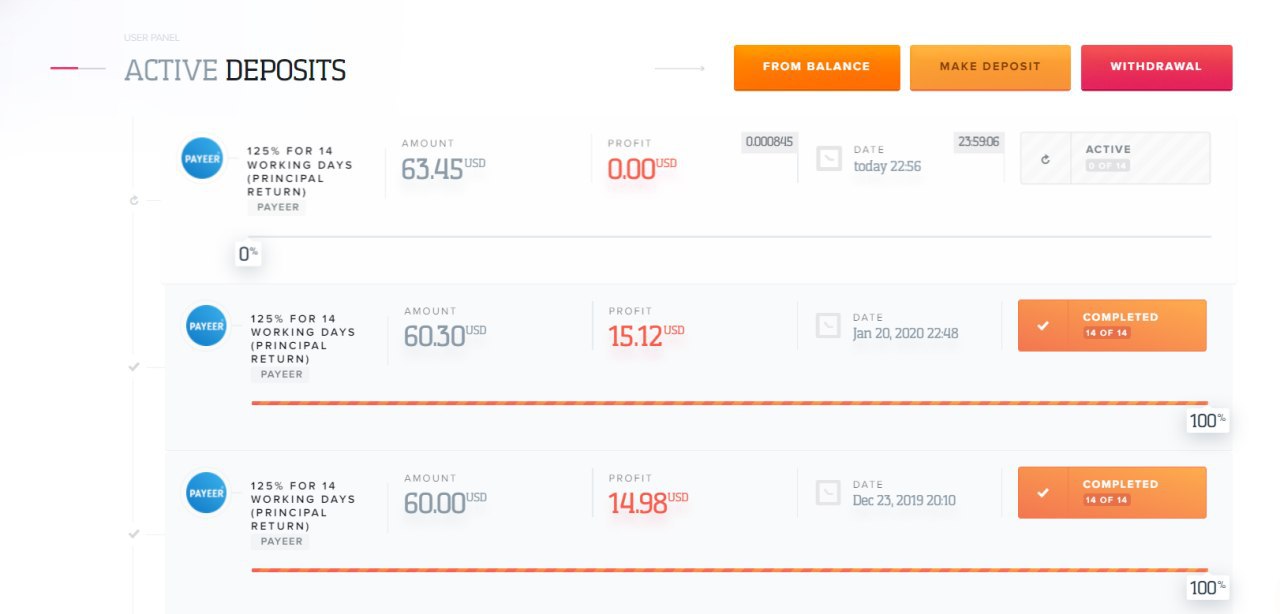
Task: Click the refresh icon in the Active status box
Action: [1045, 159]
